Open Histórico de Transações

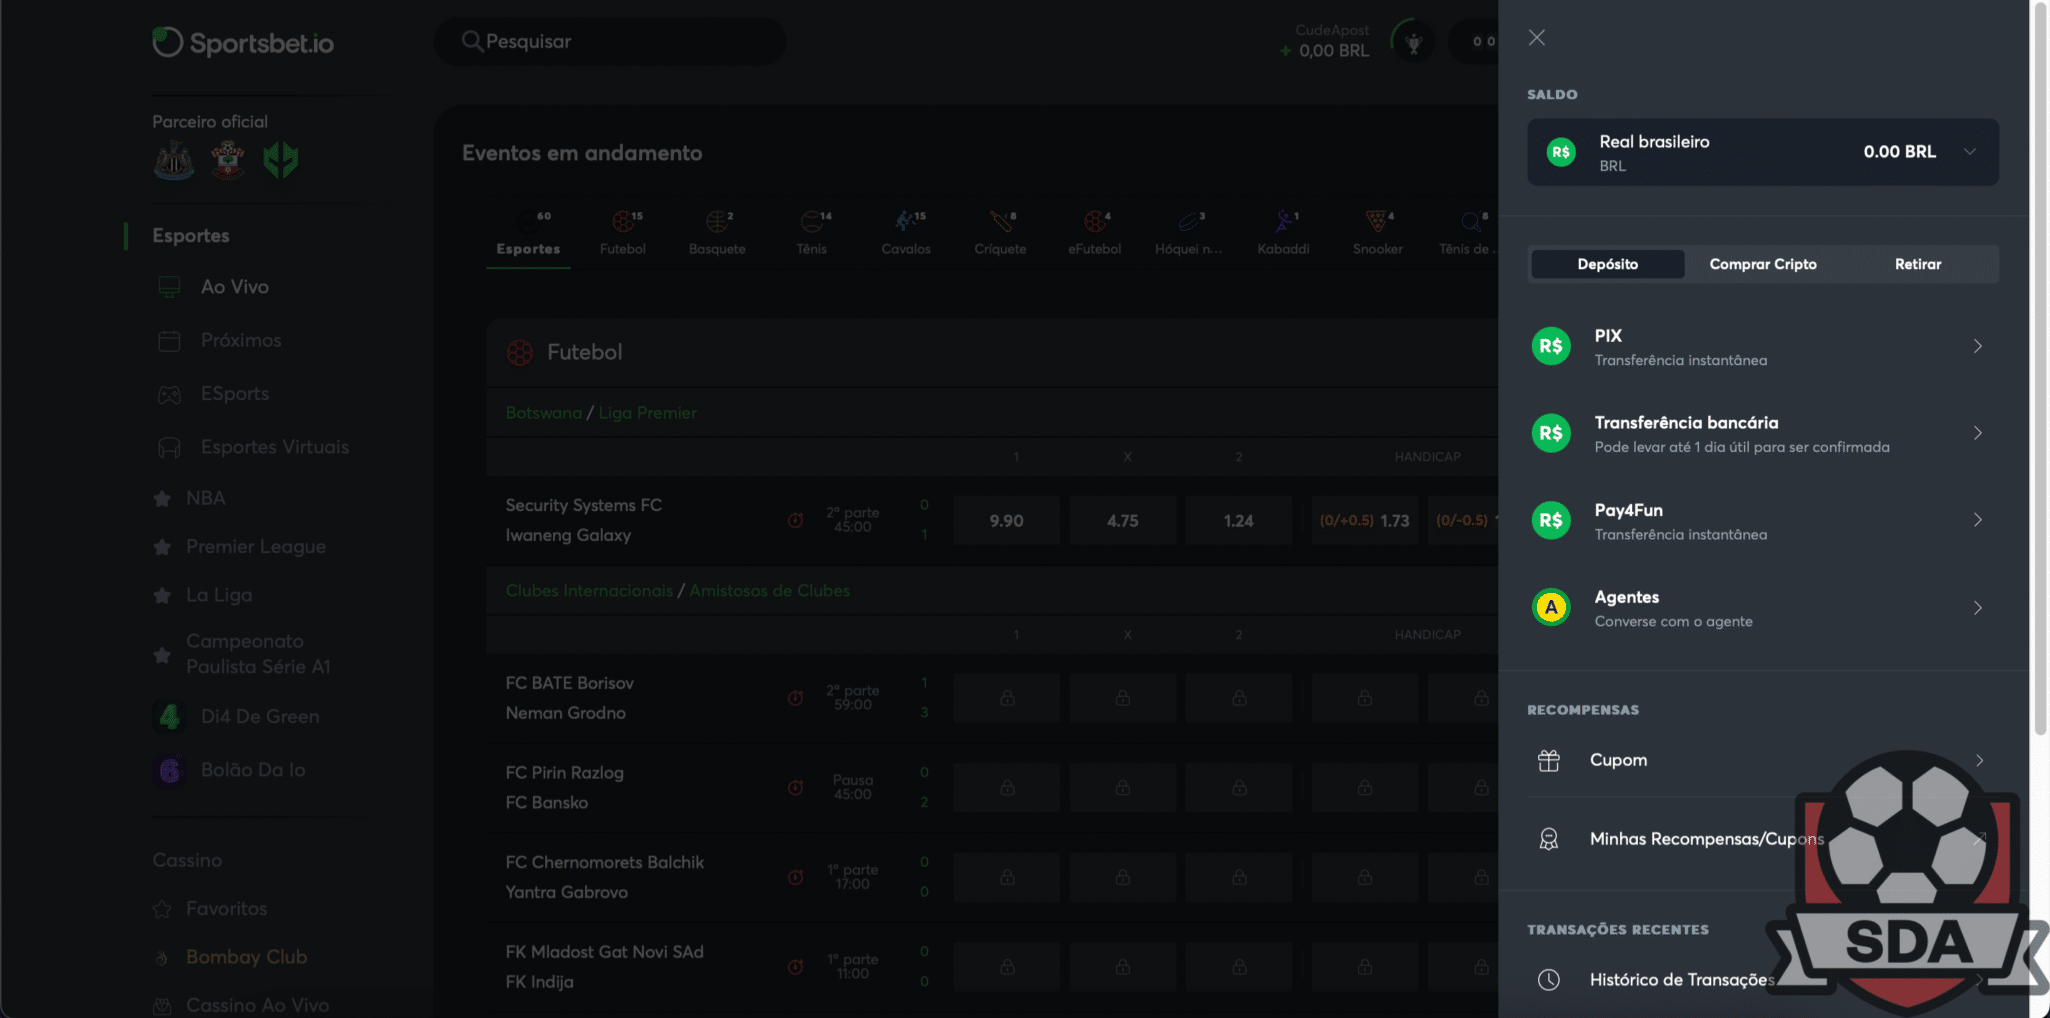click(x=1762, y=980)
